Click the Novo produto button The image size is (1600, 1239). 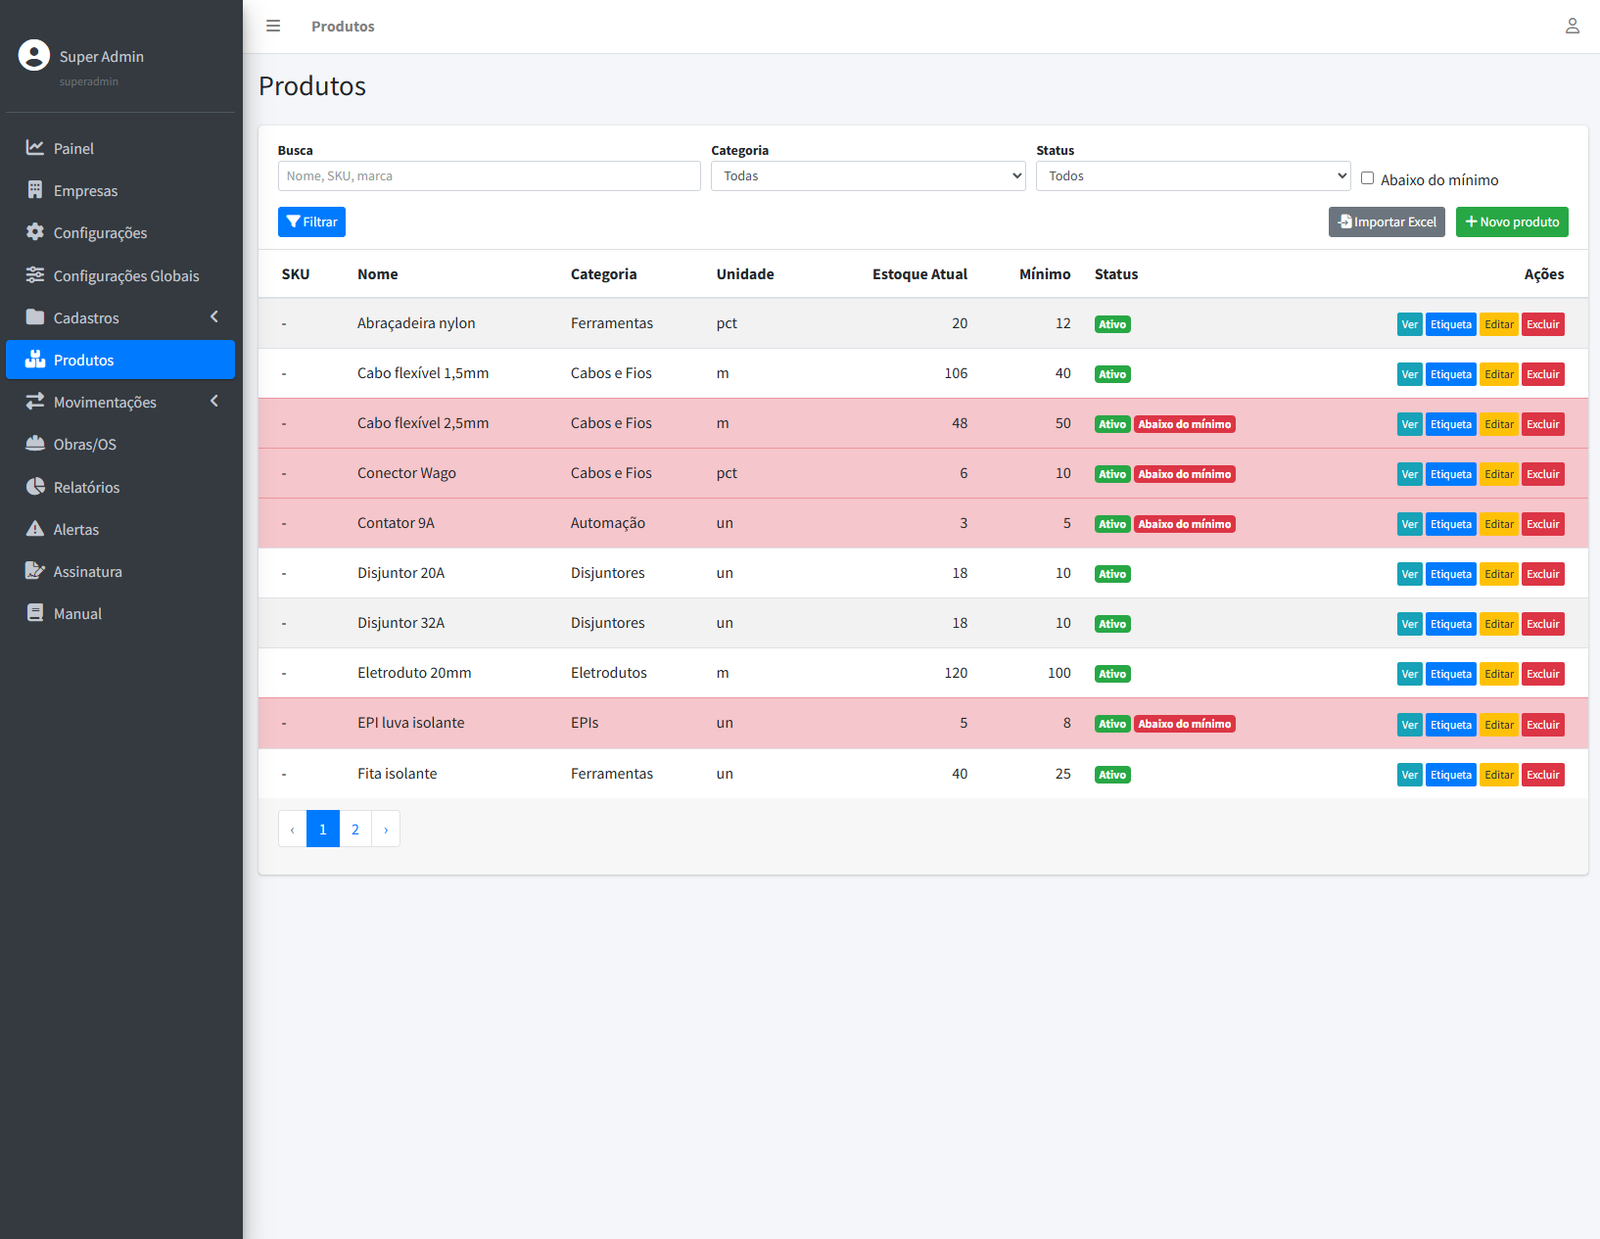[1511, 222]
